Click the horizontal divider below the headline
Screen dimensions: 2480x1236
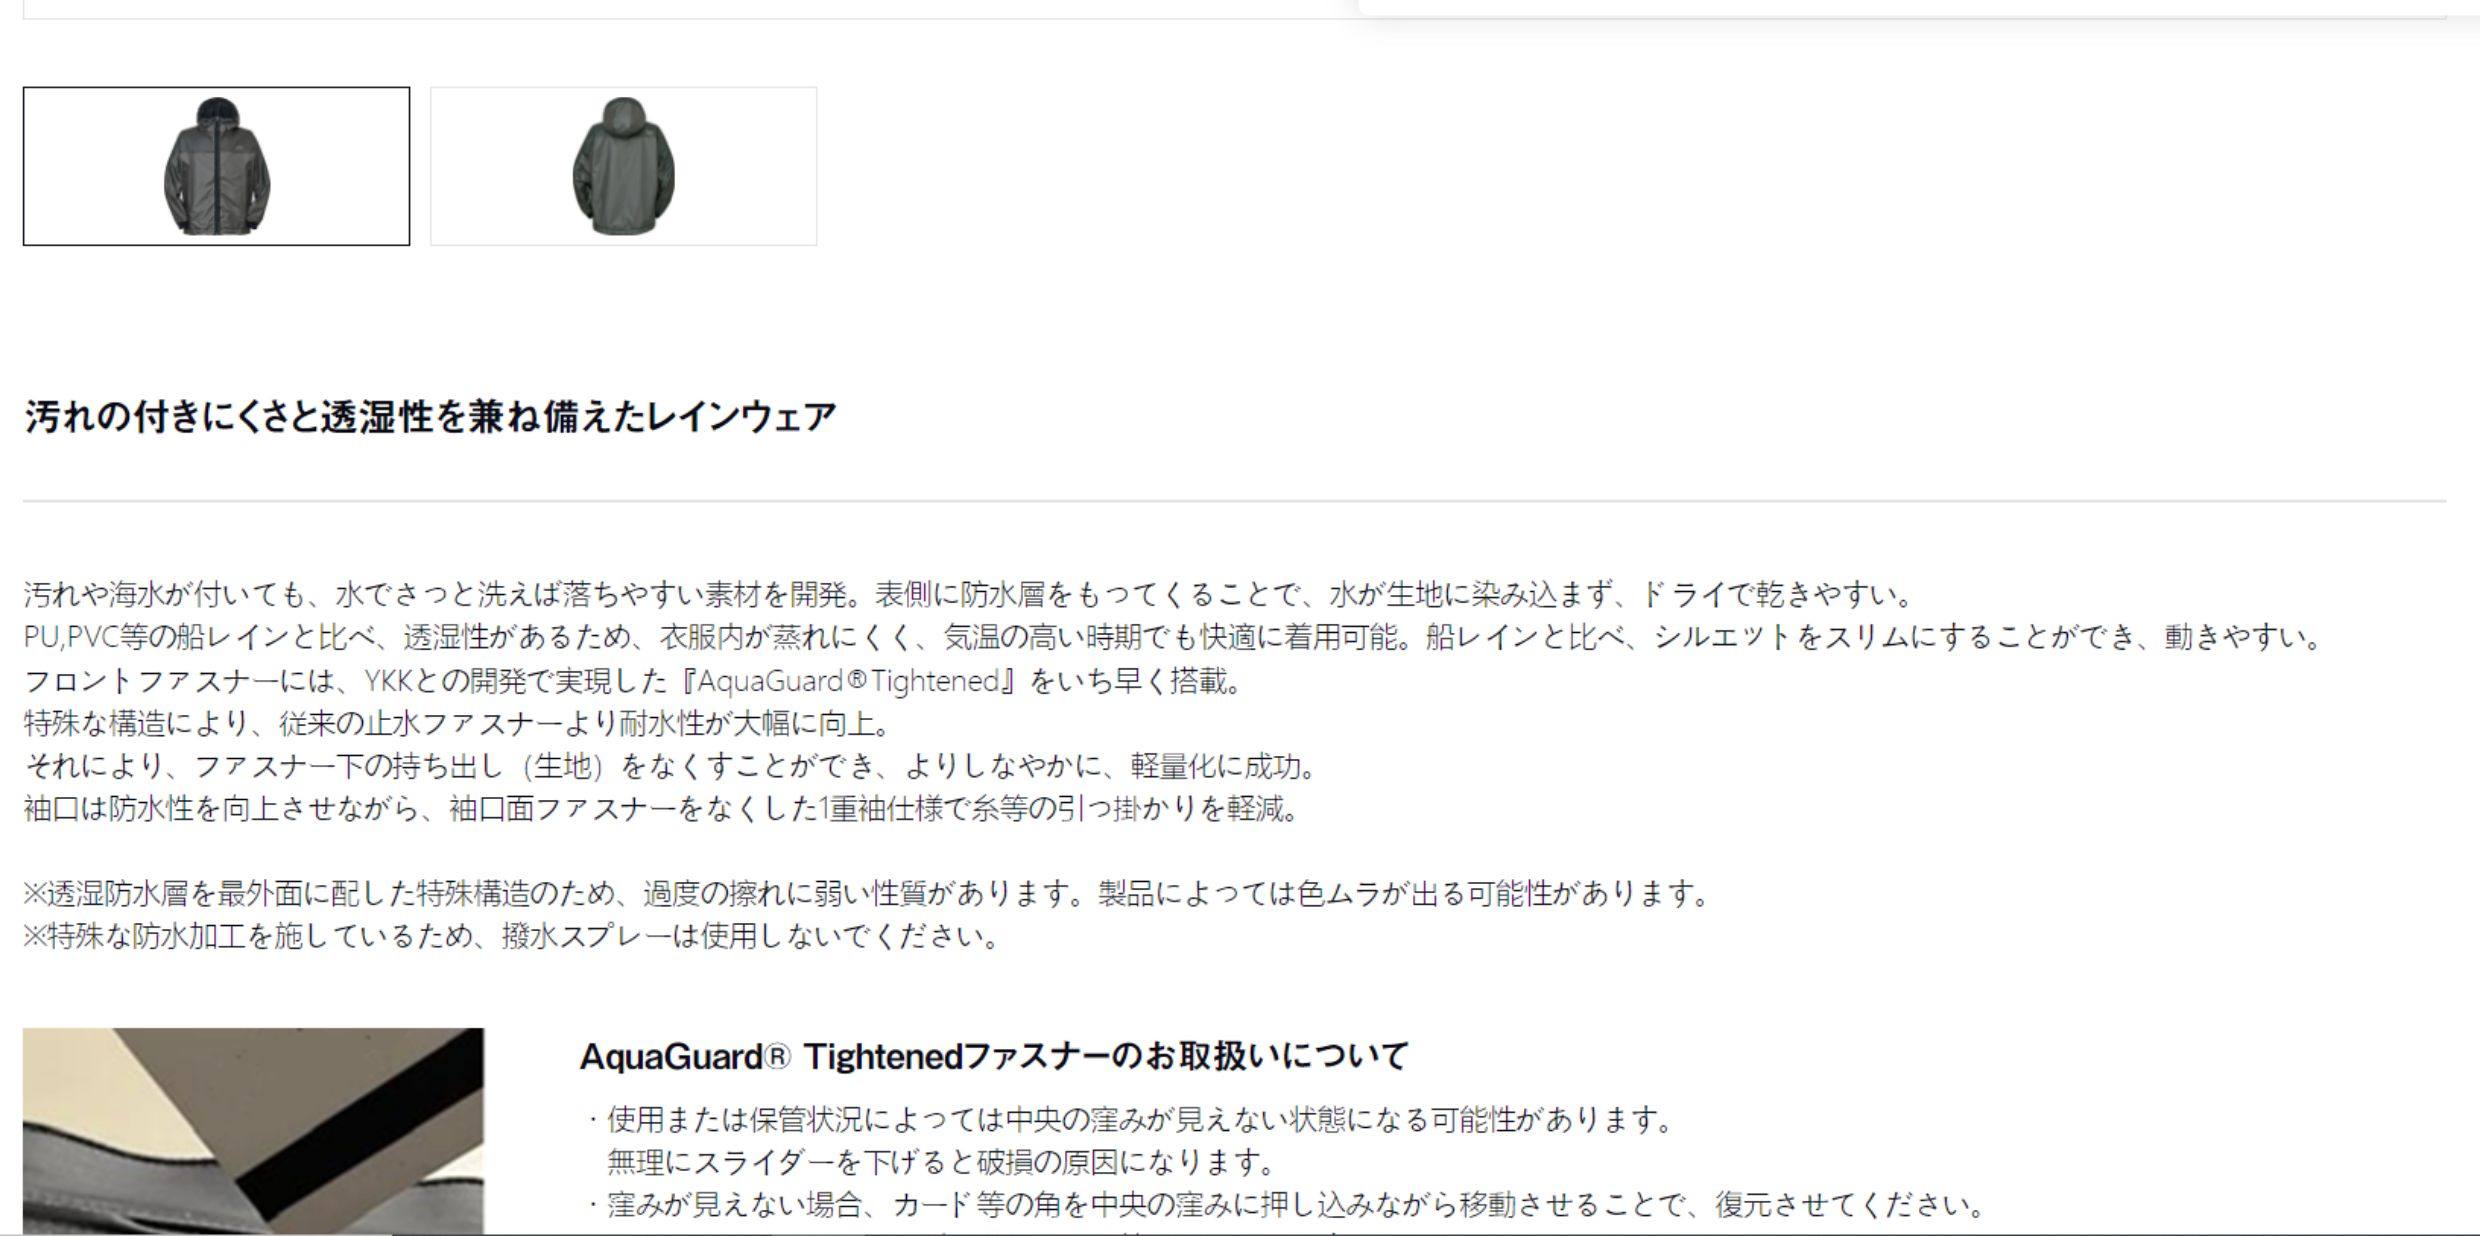(1234, 501)
